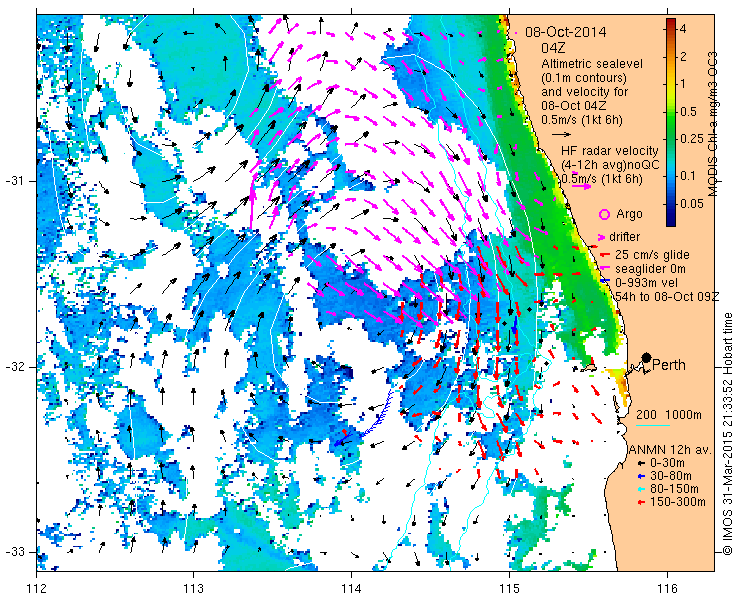Click the longitude axis label '116'
The width and height of the screenshot is (740, 600).
pyautogui.click(x=667, y=588)
